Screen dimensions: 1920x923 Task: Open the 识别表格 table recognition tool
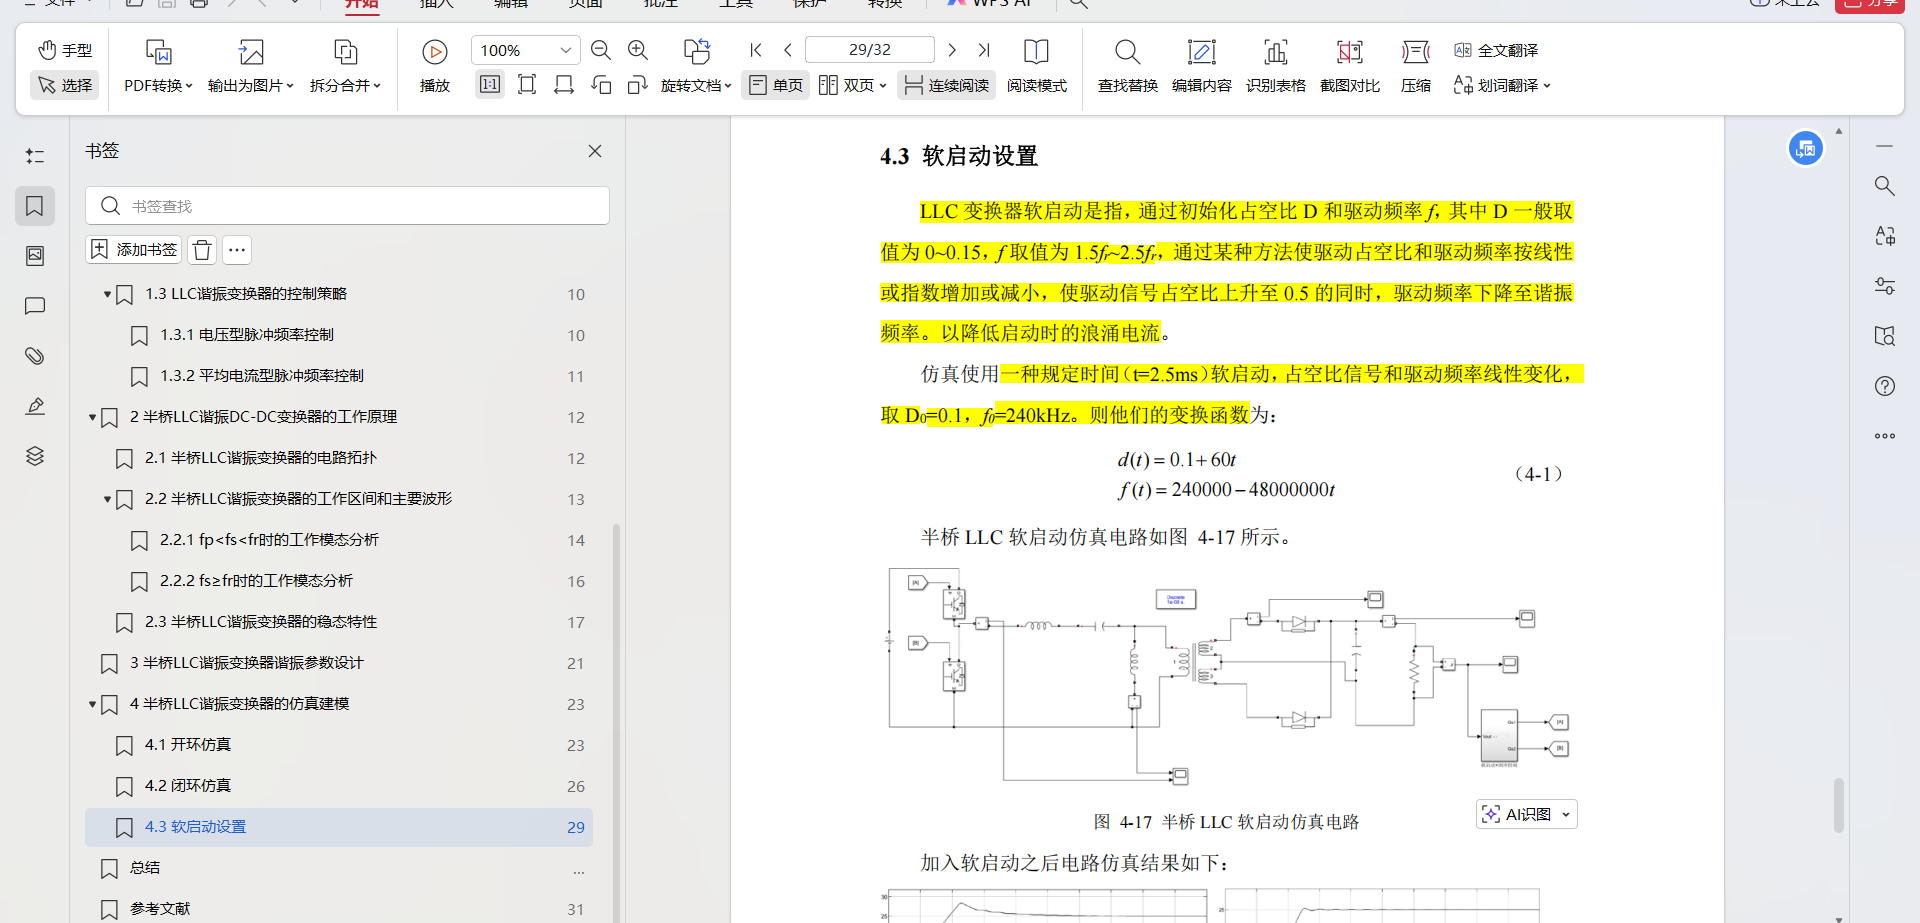point(1275,66)
